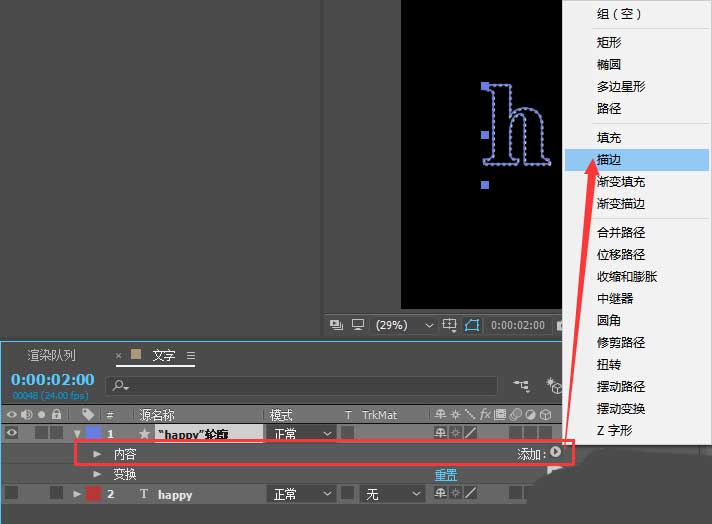Screen dimensions: 712x524
Task: Toggle continuous rasterize on "happy"轮廓 layer
Action: 455,433
